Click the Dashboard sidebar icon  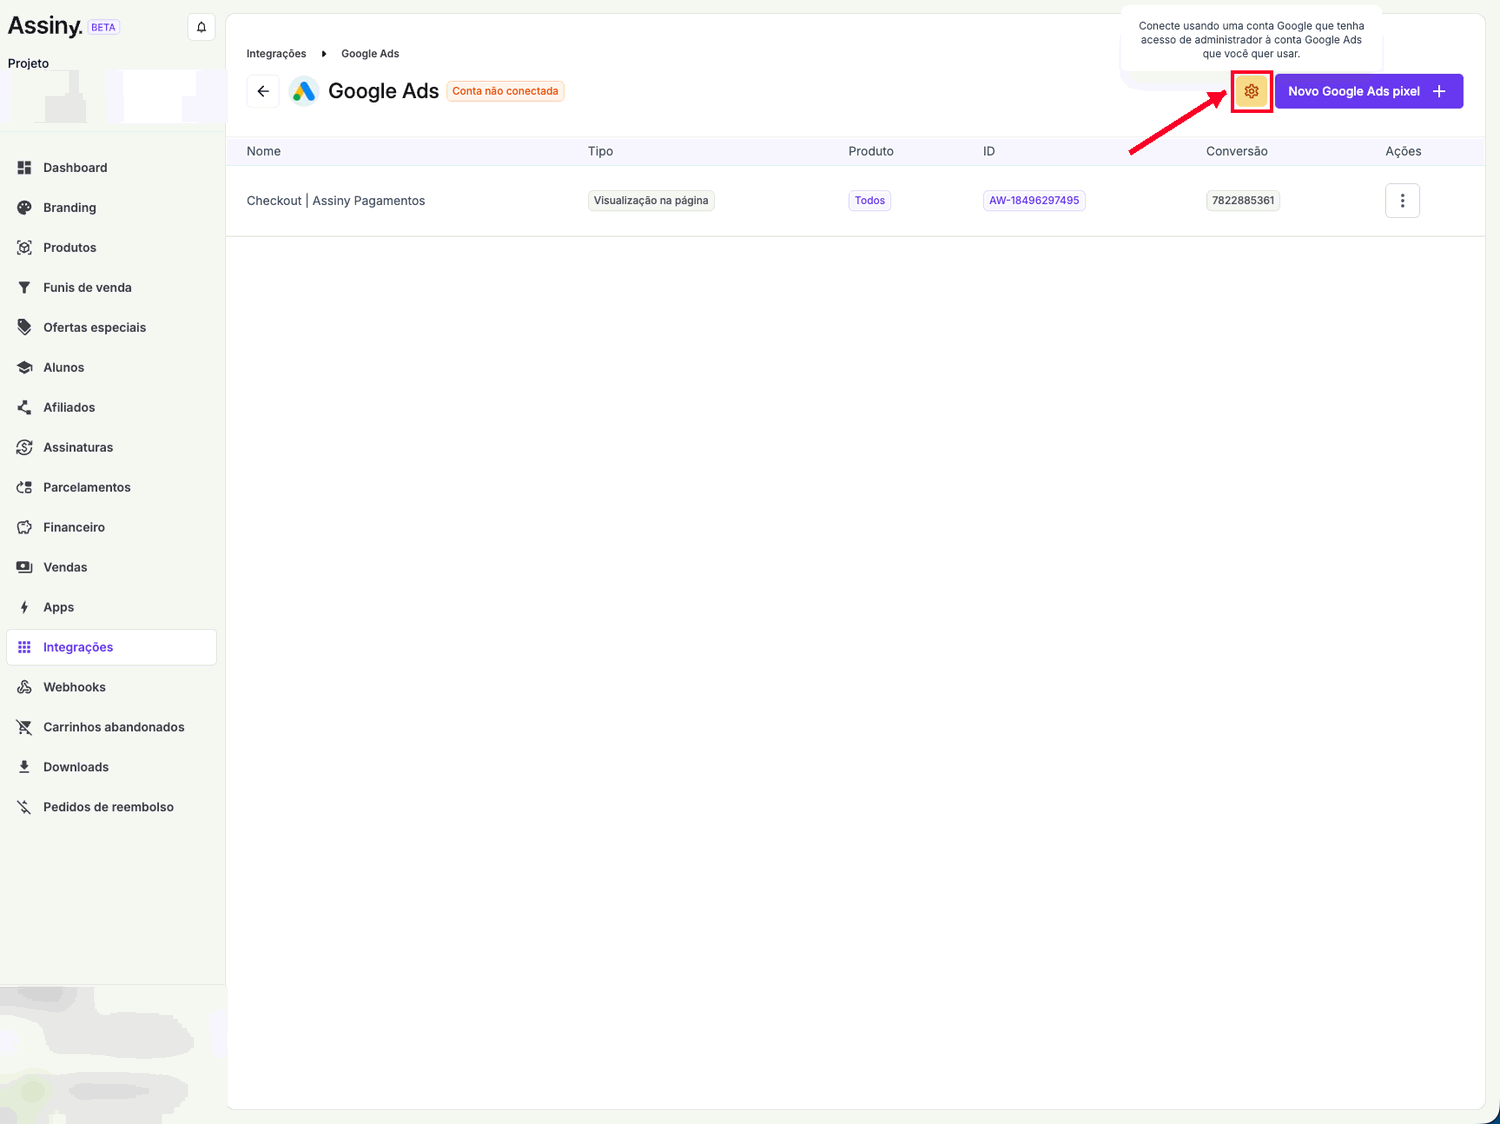coord(25,168)
